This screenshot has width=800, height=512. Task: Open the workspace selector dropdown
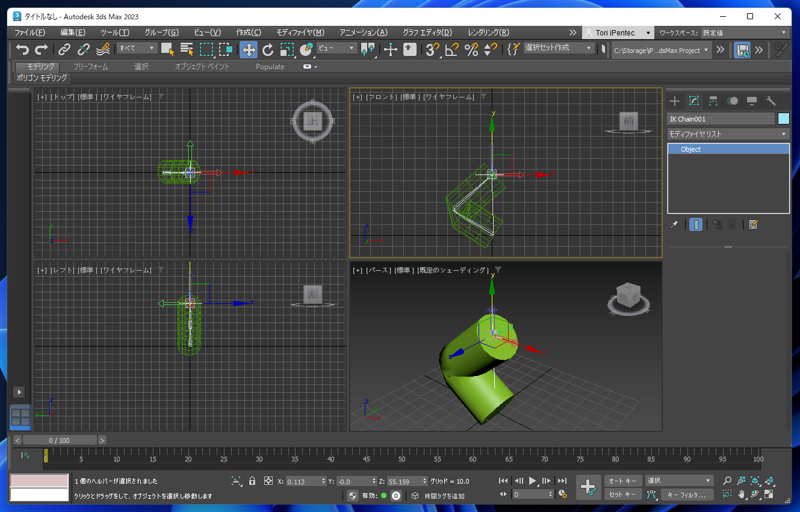744,33
